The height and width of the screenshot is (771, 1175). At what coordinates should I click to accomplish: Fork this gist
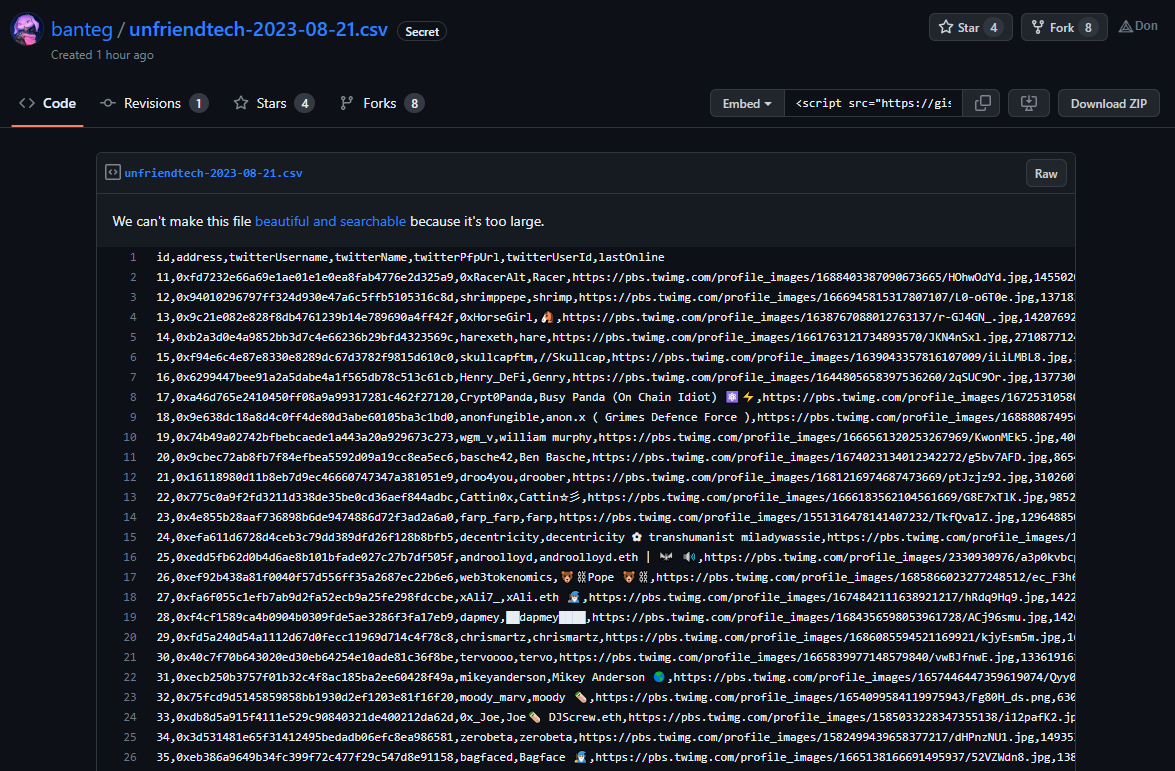[1052, 28]
